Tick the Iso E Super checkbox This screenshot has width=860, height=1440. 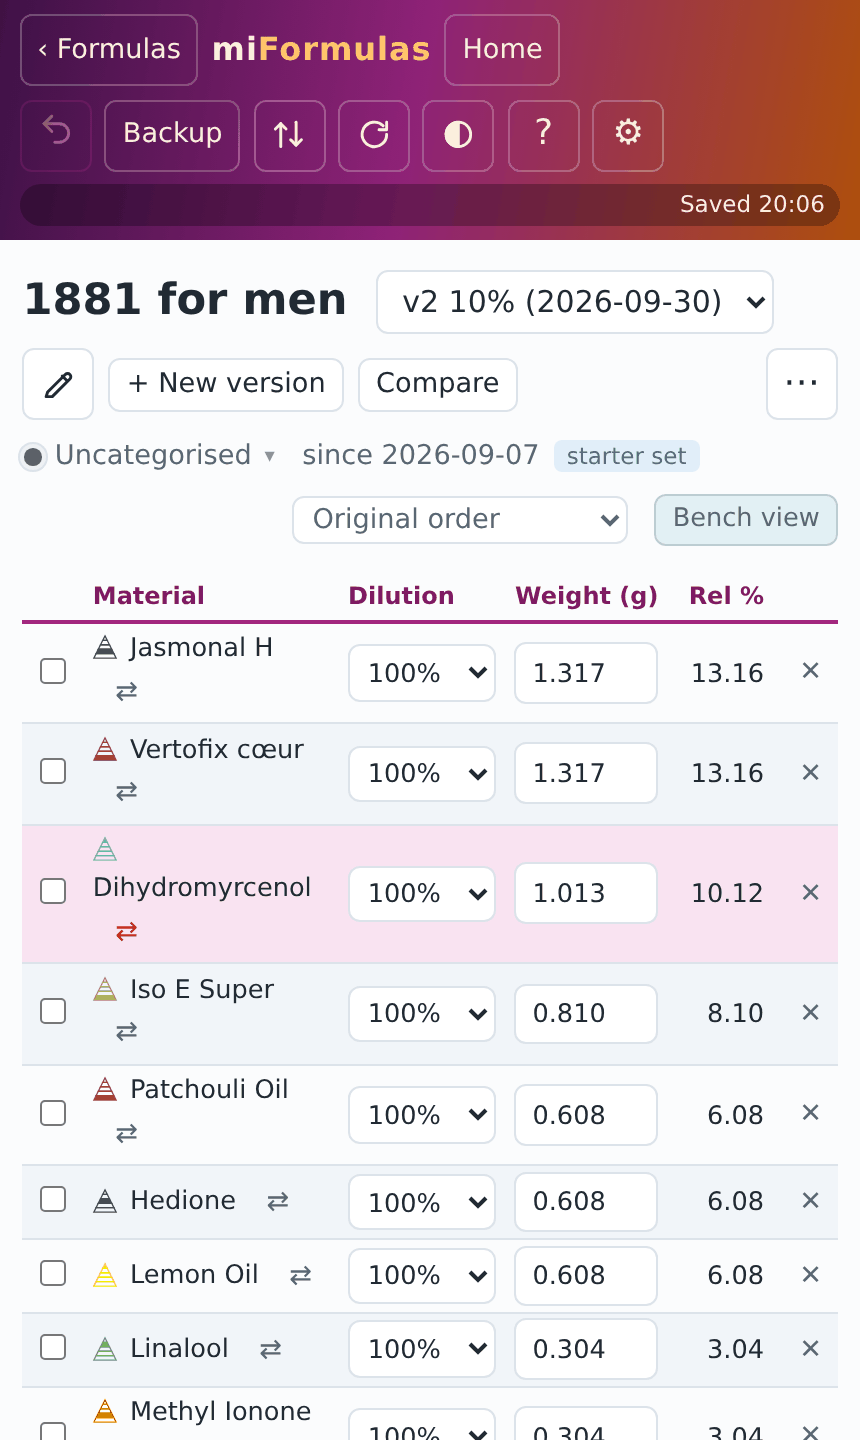[x=53, y=1011]
